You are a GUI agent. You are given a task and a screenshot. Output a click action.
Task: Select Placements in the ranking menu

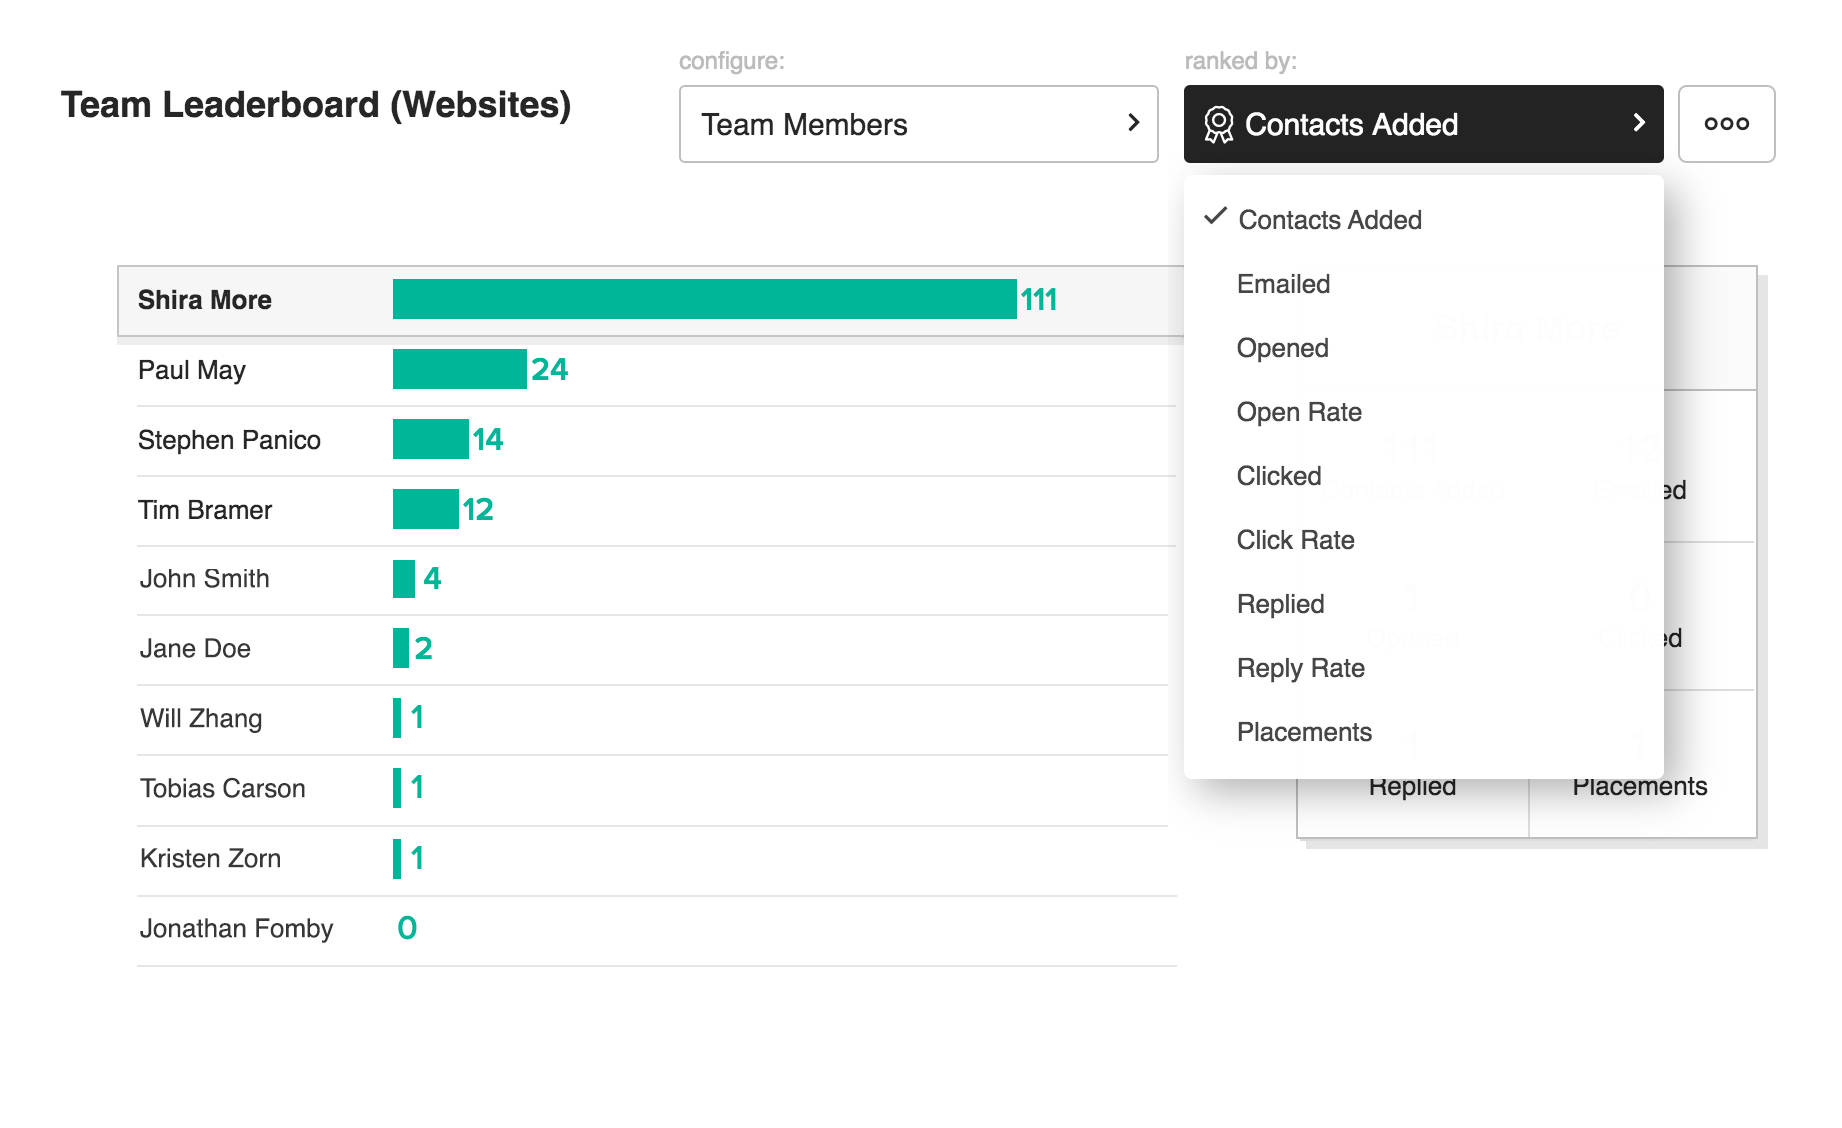coord(1304,732)
